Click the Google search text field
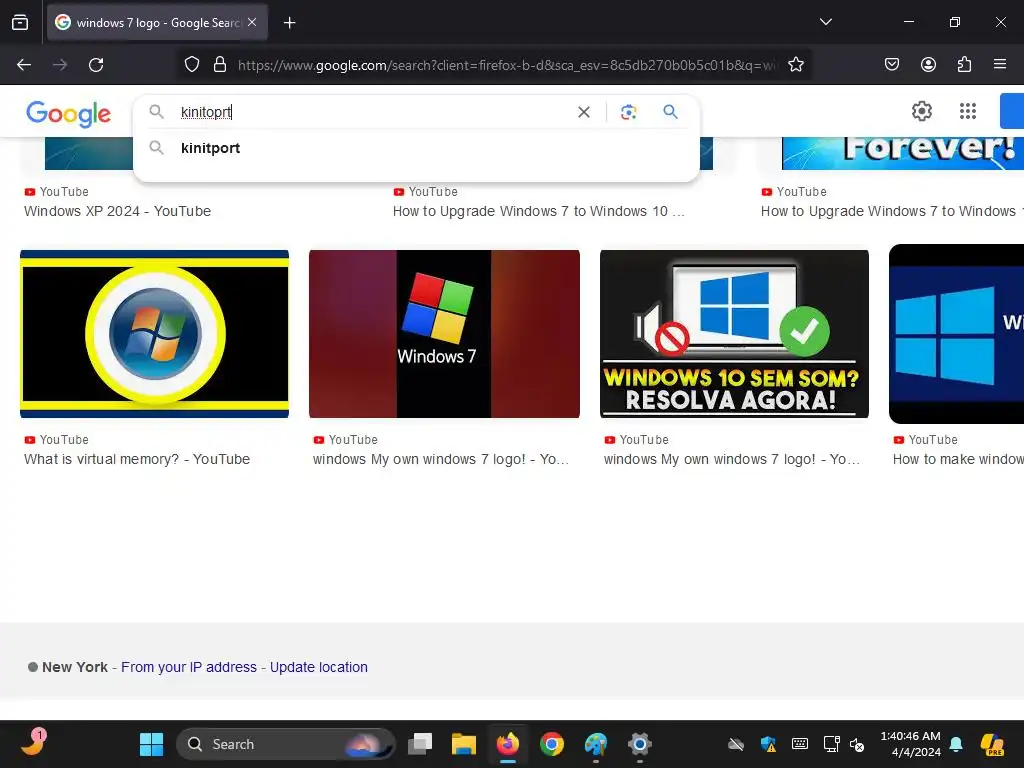Viewport: 1024px width, 768px height. point(372,112)
